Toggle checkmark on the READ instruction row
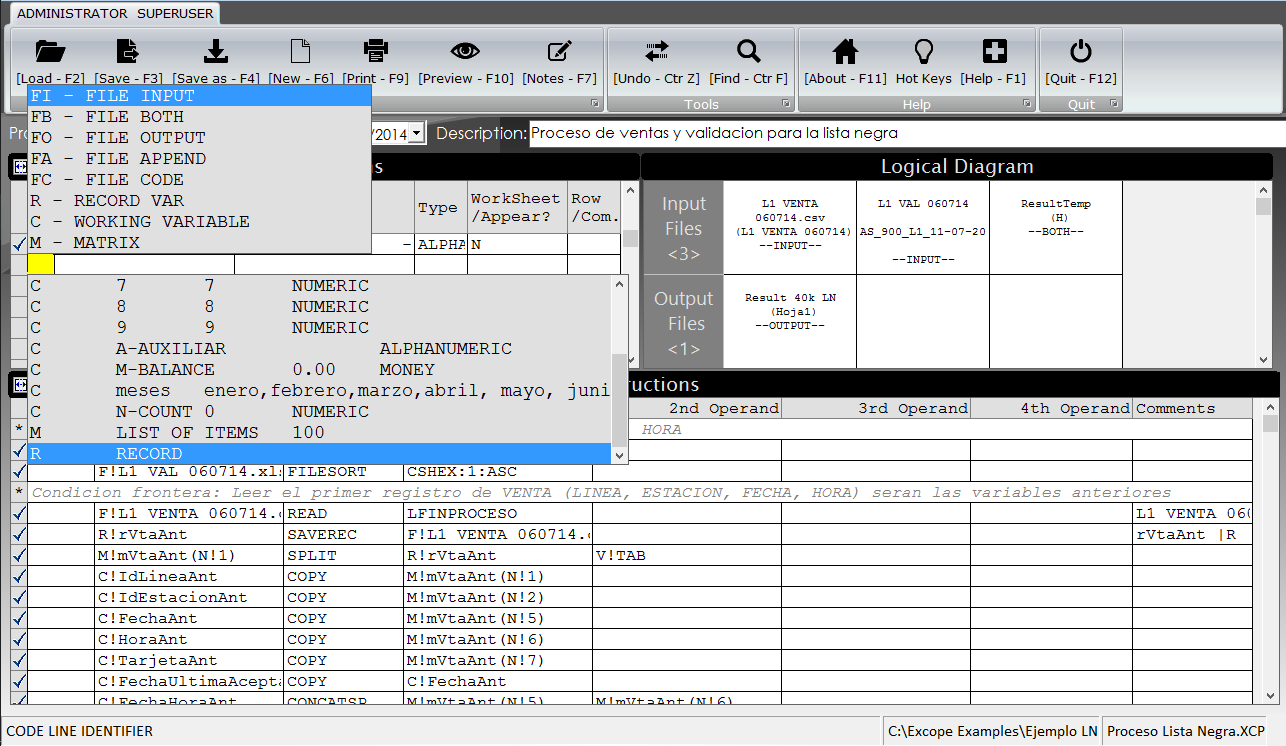 (19, 513)
